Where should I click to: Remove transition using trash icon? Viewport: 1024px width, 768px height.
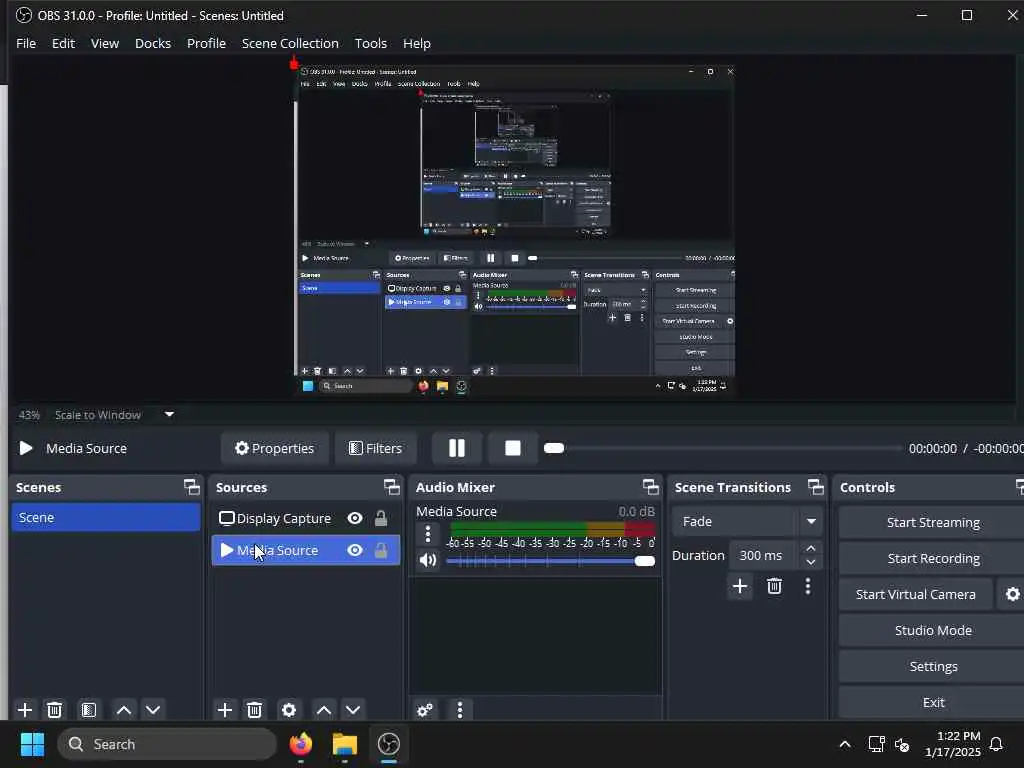coord(775,586)
